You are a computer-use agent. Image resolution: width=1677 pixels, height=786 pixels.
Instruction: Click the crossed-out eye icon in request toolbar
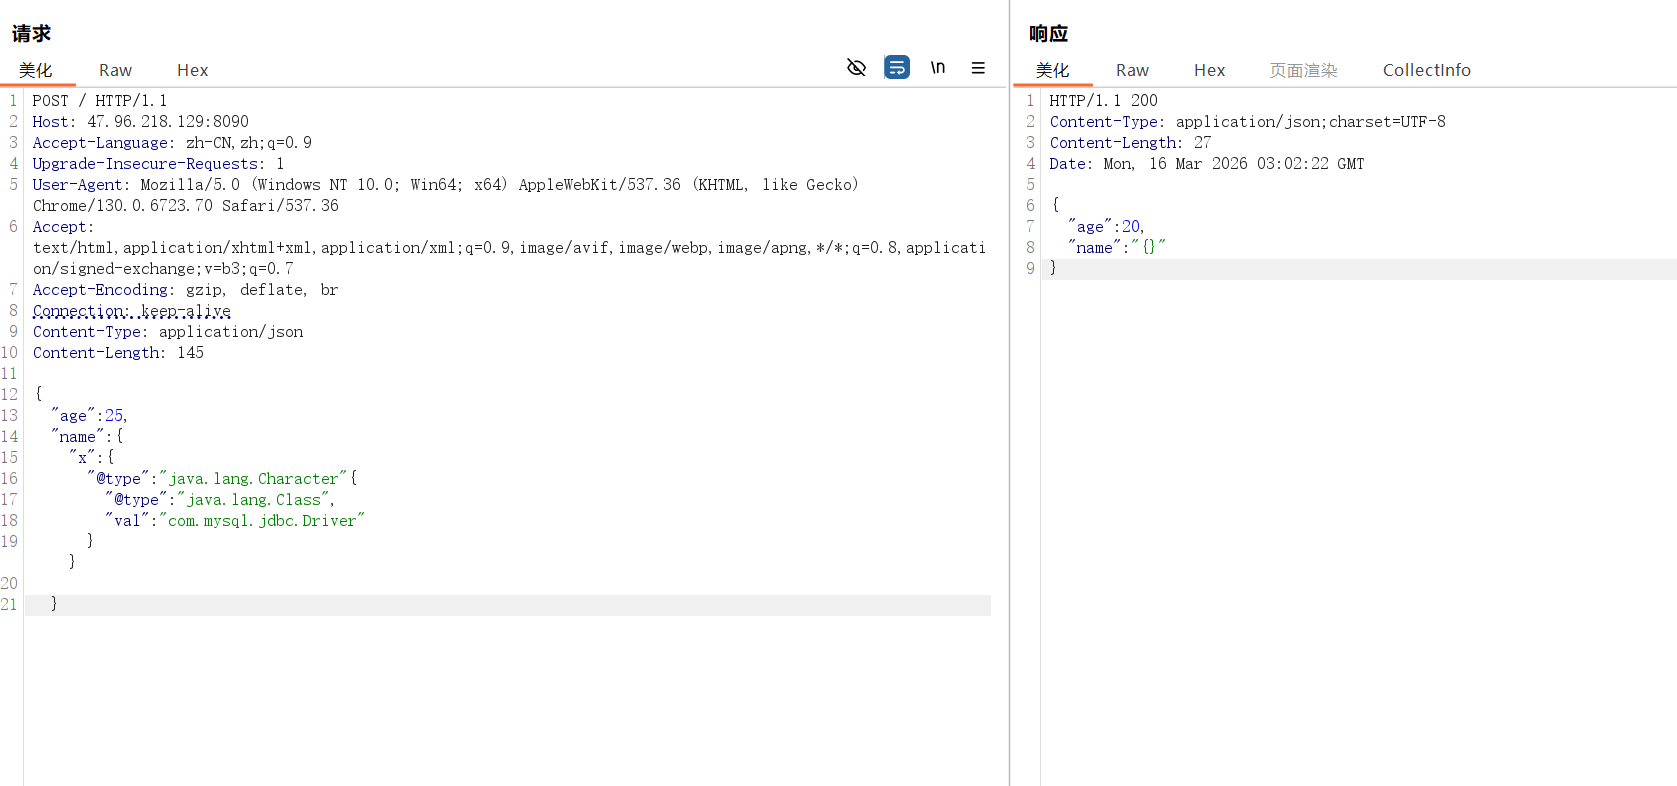[x=856, y=68]
